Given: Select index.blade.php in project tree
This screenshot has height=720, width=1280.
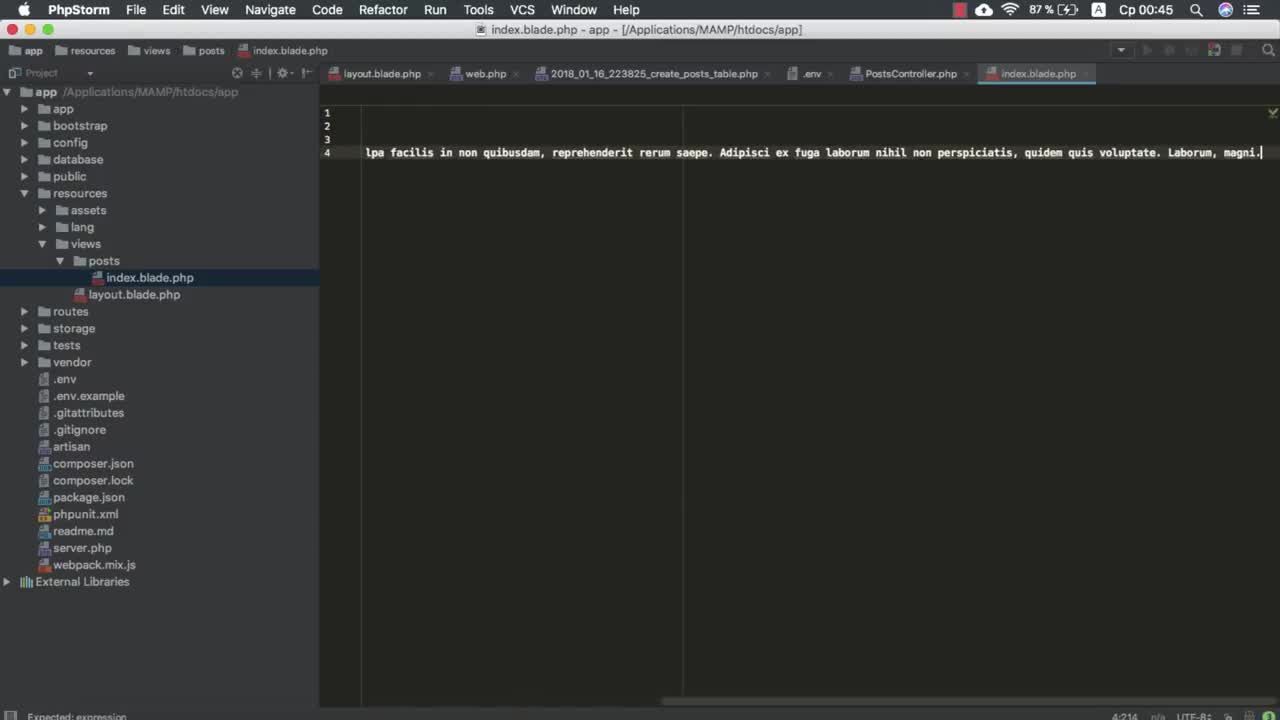Looking at the screenshot, I should [149, 278].
